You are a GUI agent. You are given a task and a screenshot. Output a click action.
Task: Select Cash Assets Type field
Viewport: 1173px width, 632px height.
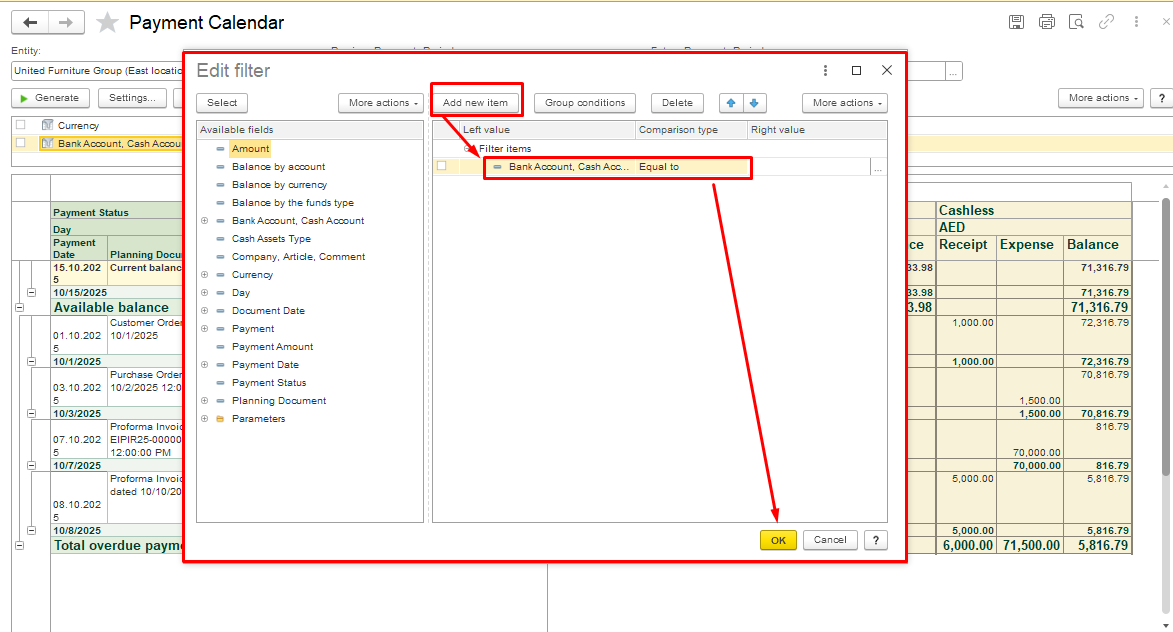pyautogui.click(x=271, y=239)
